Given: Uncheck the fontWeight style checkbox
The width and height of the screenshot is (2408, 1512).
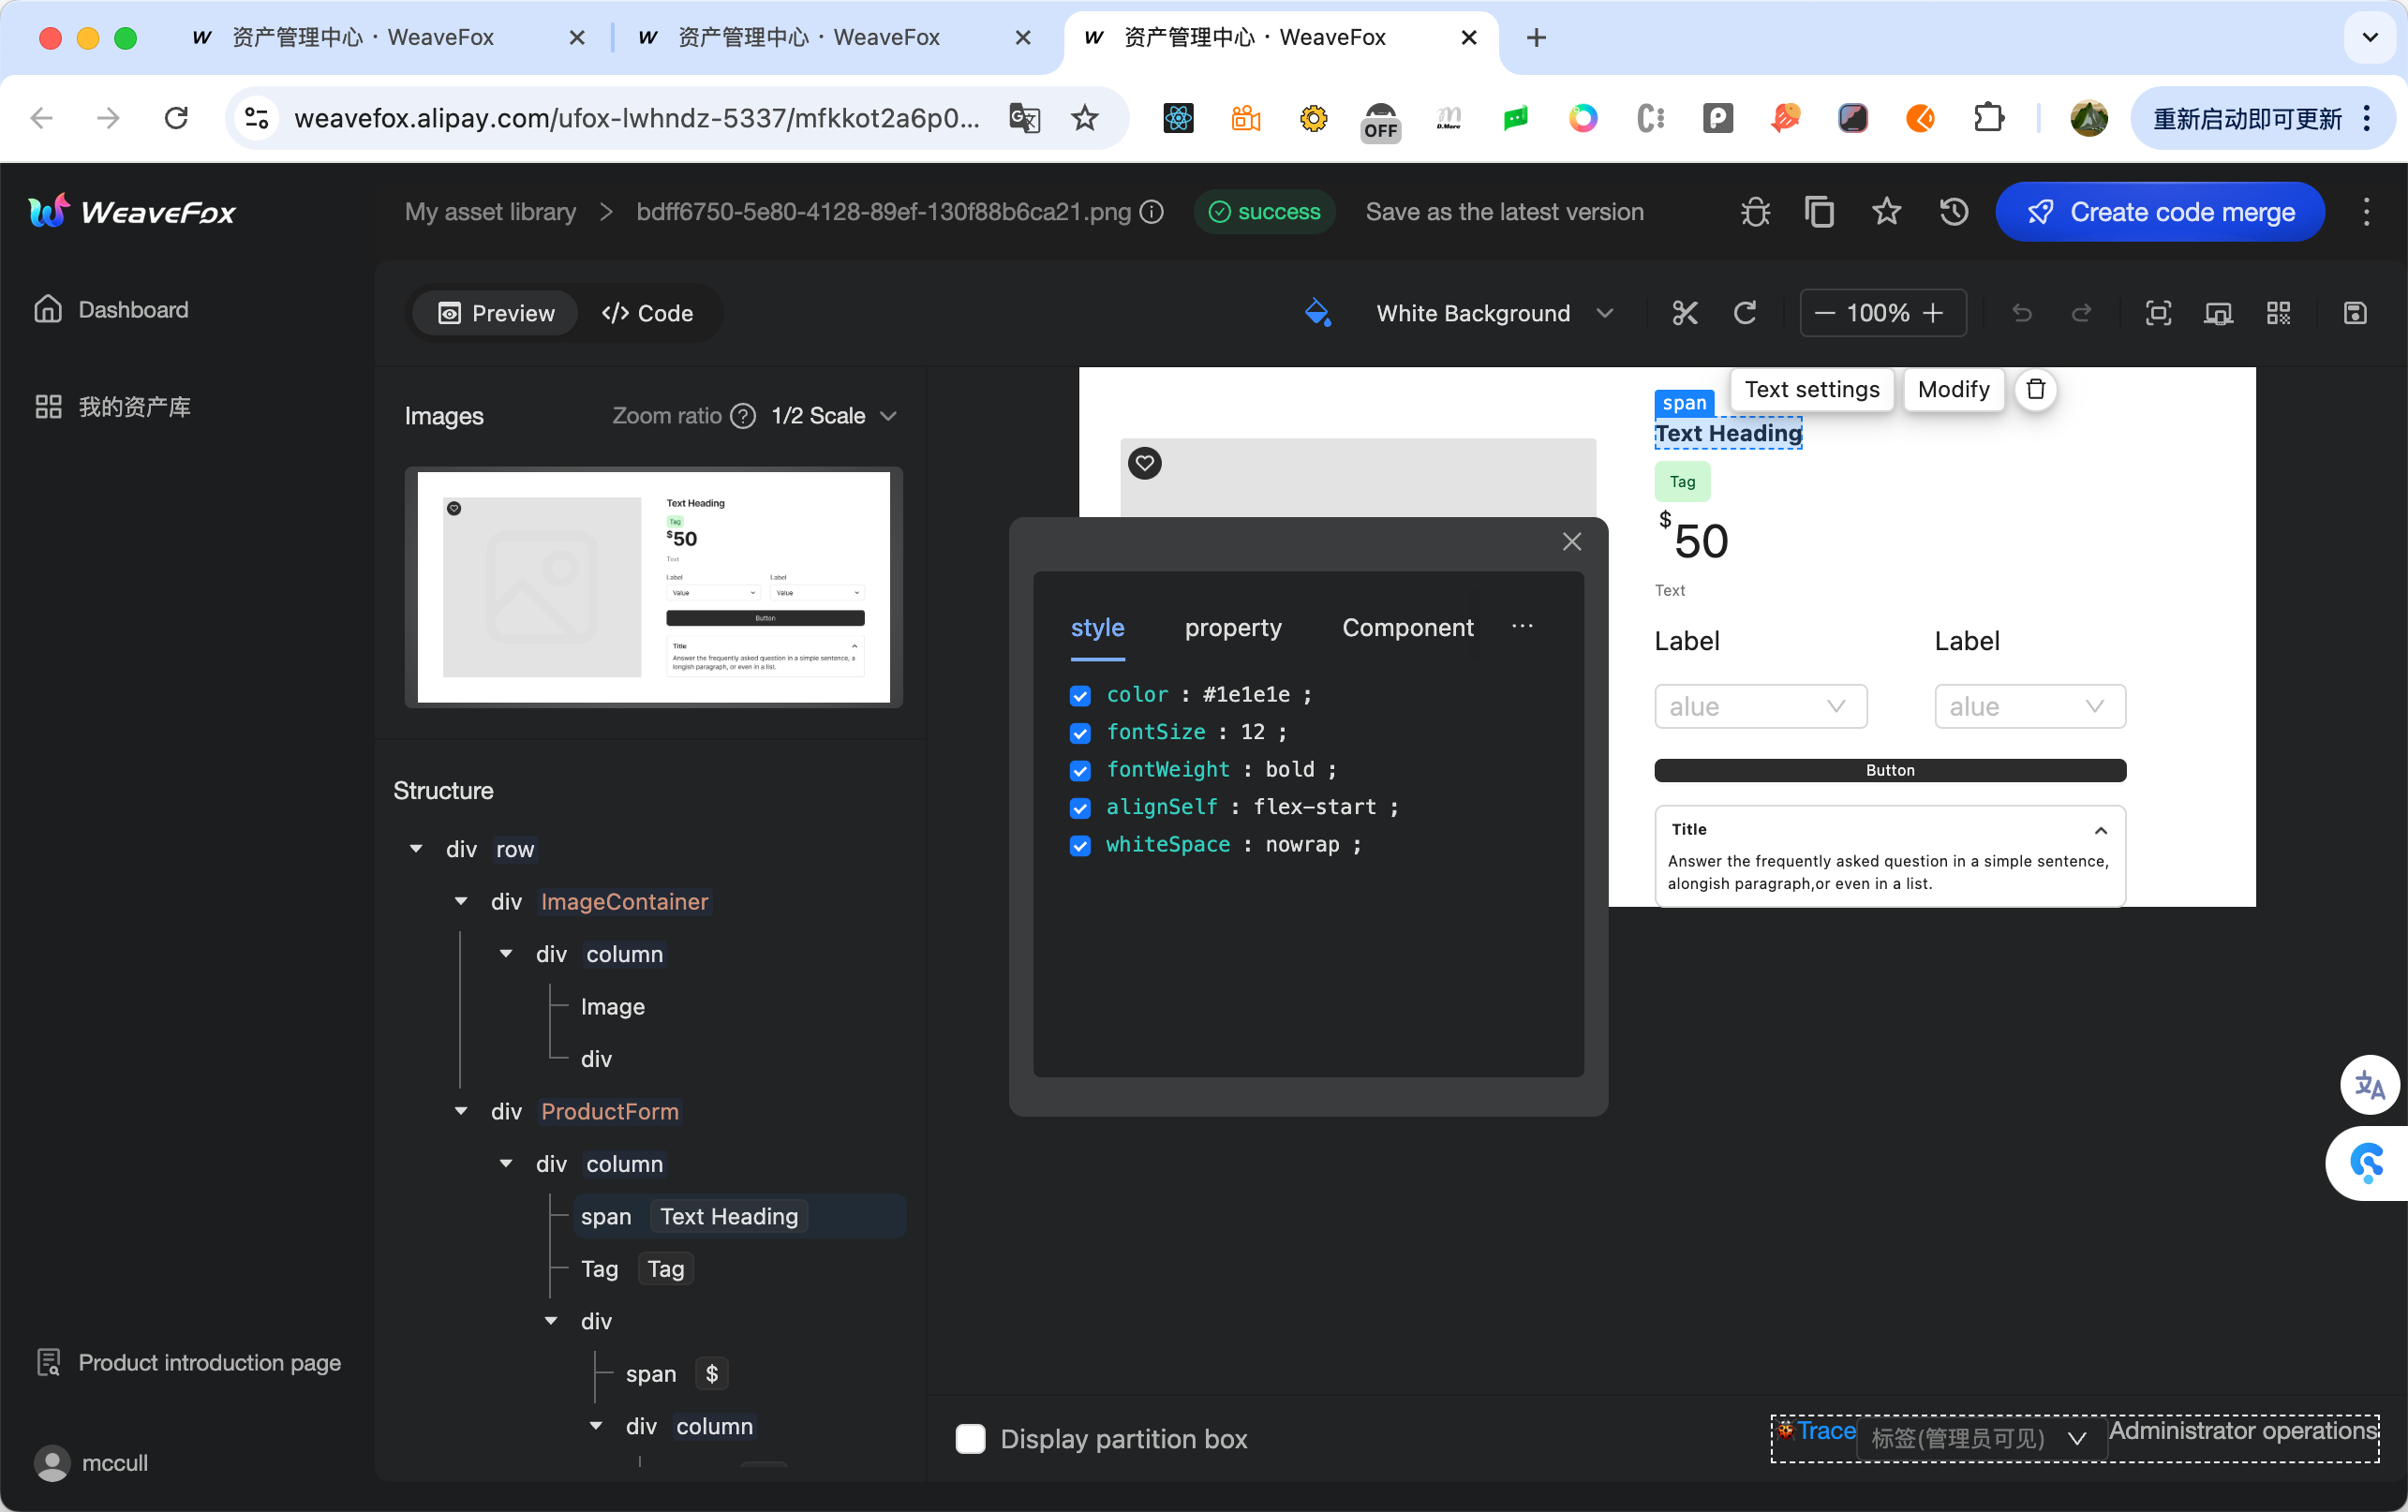Looking at the screenshot, I should (1080, 770).
